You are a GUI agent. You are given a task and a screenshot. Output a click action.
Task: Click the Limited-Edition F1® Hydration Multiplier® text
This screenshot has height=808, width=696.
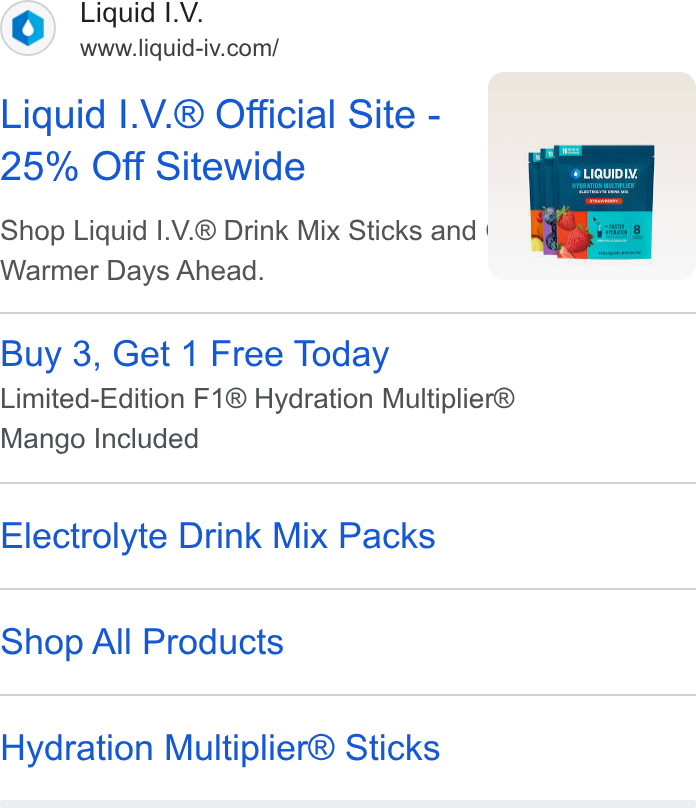click(x=258, y=399)
